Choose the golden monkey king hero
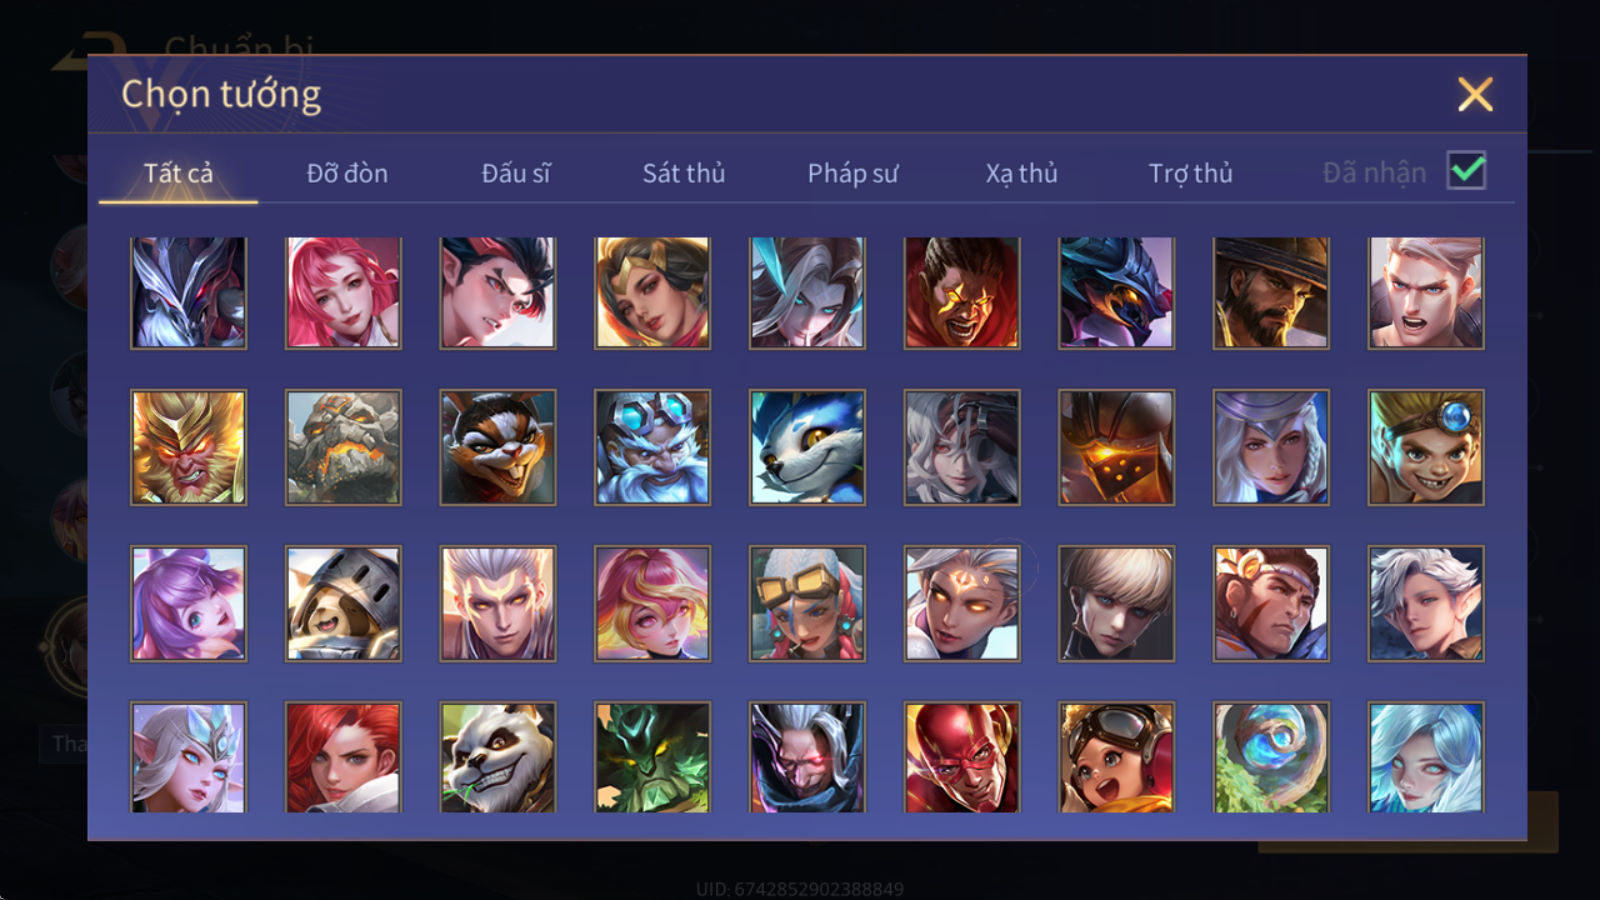1600x900 pixels. coord(188,447)
